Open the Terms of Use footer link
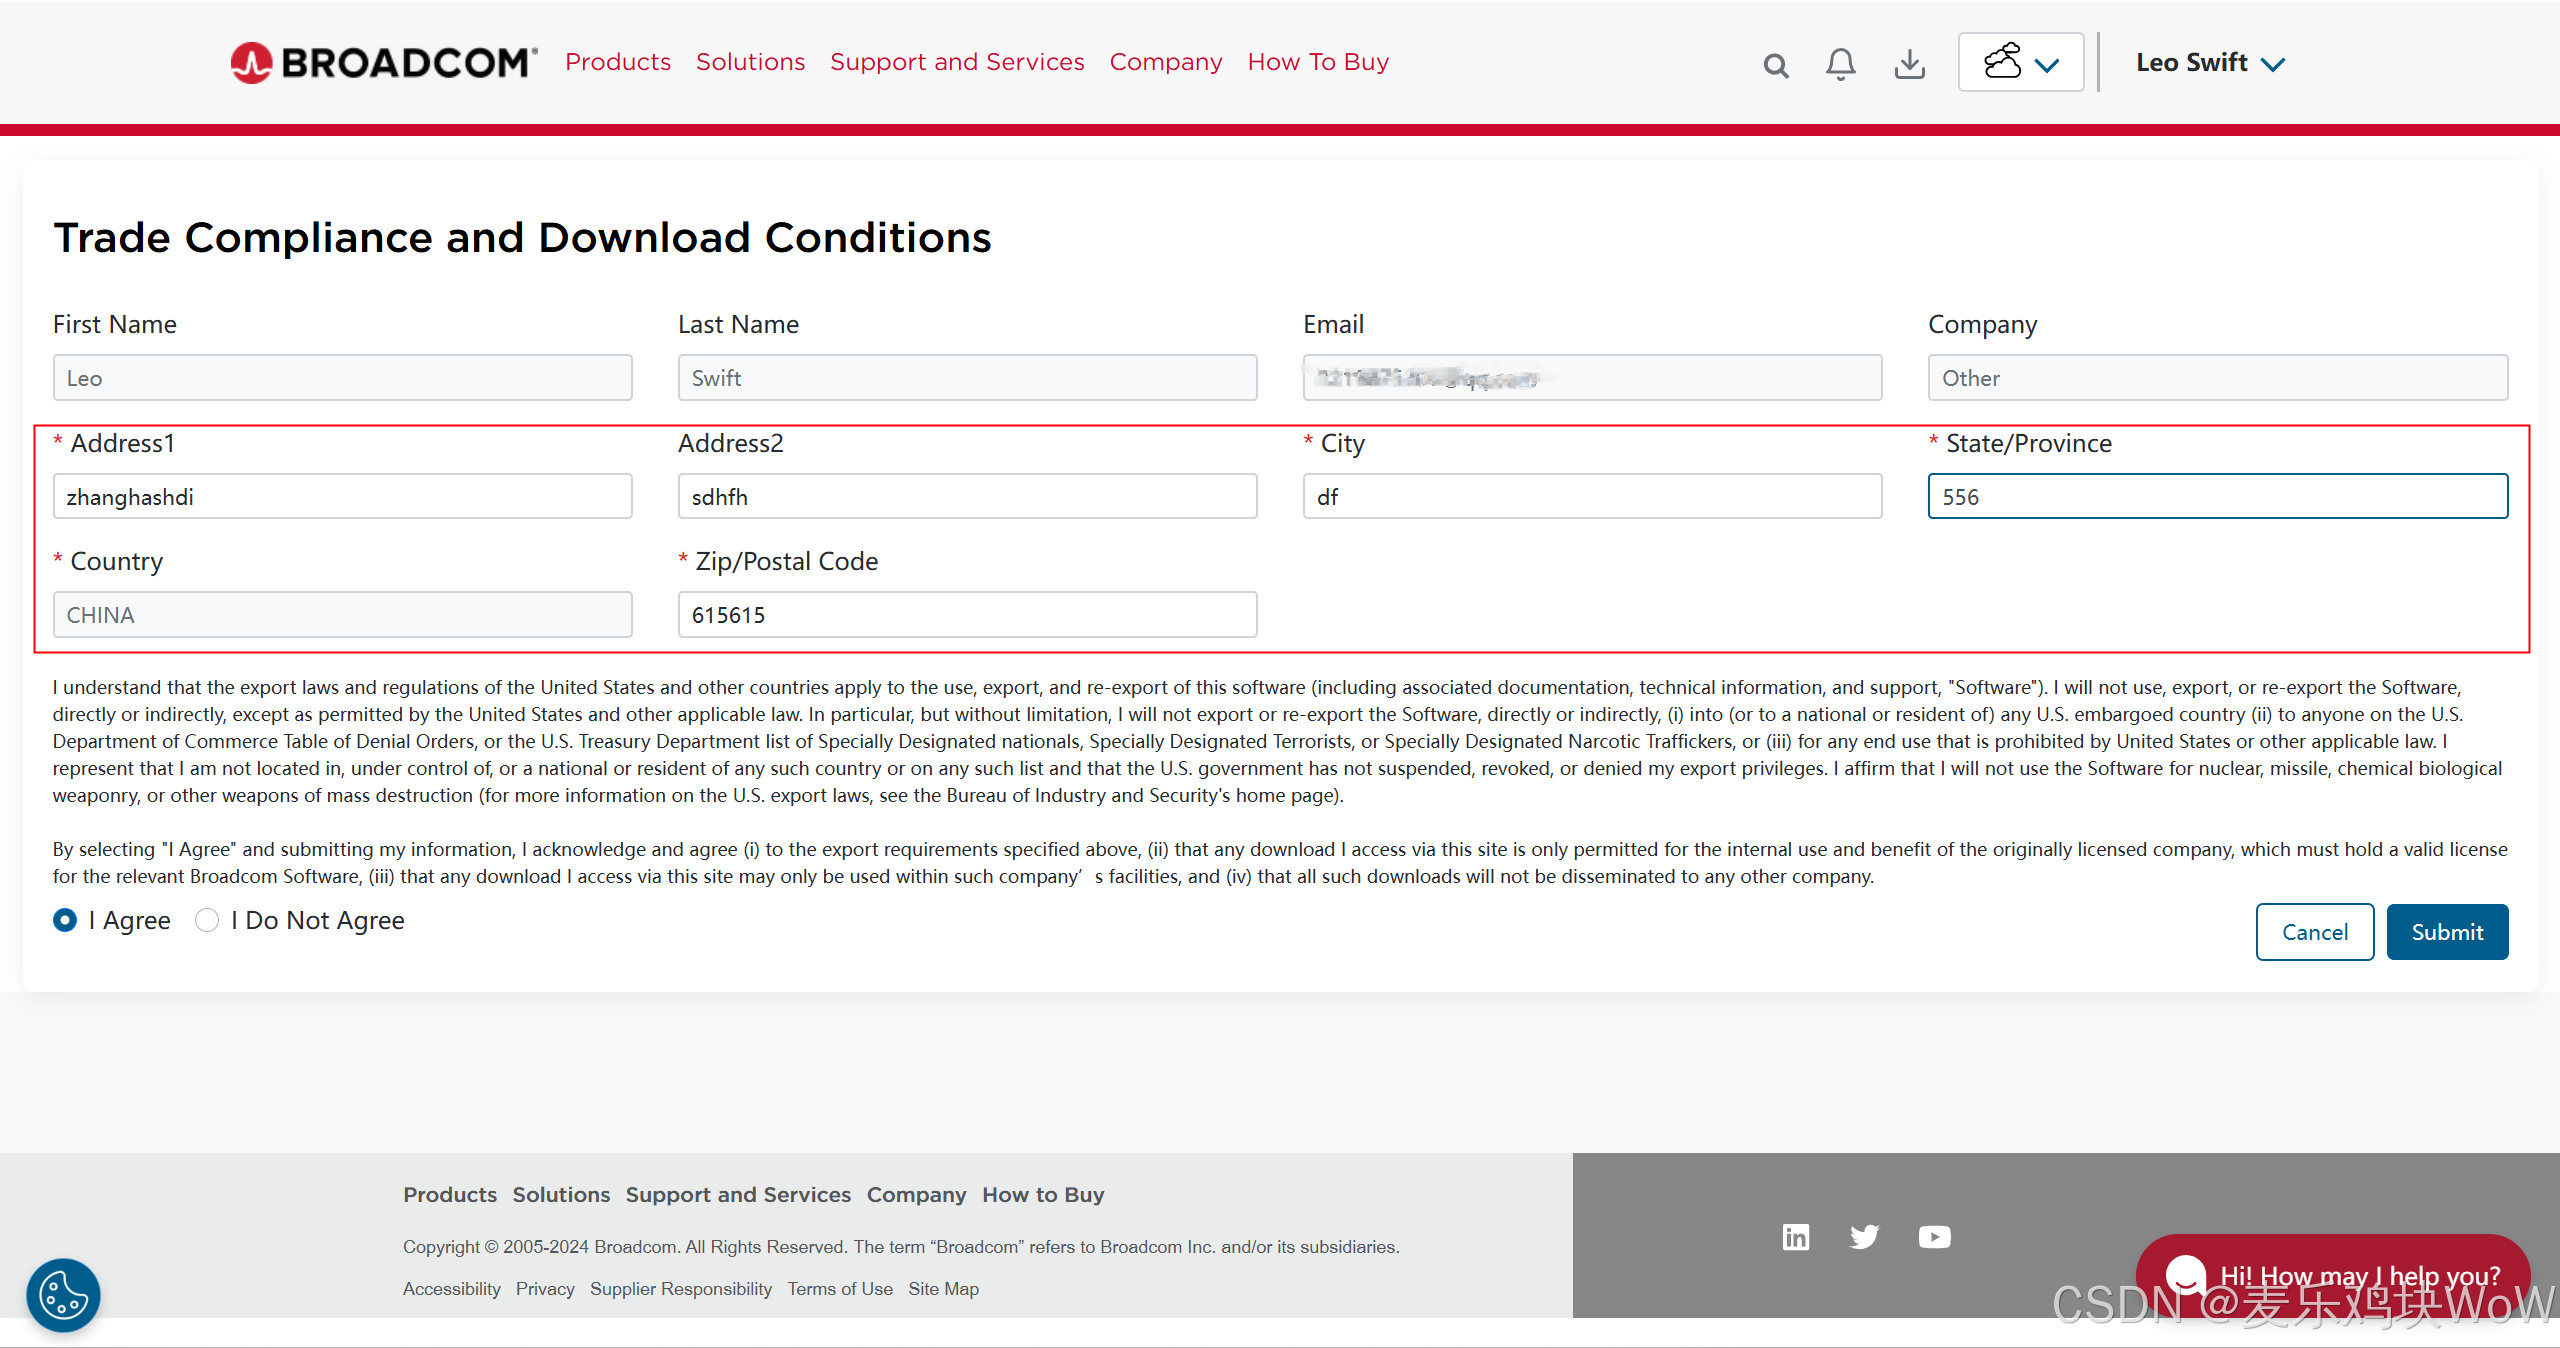This screenshot has height=1348, width=2560. [x=840, y=1289]
